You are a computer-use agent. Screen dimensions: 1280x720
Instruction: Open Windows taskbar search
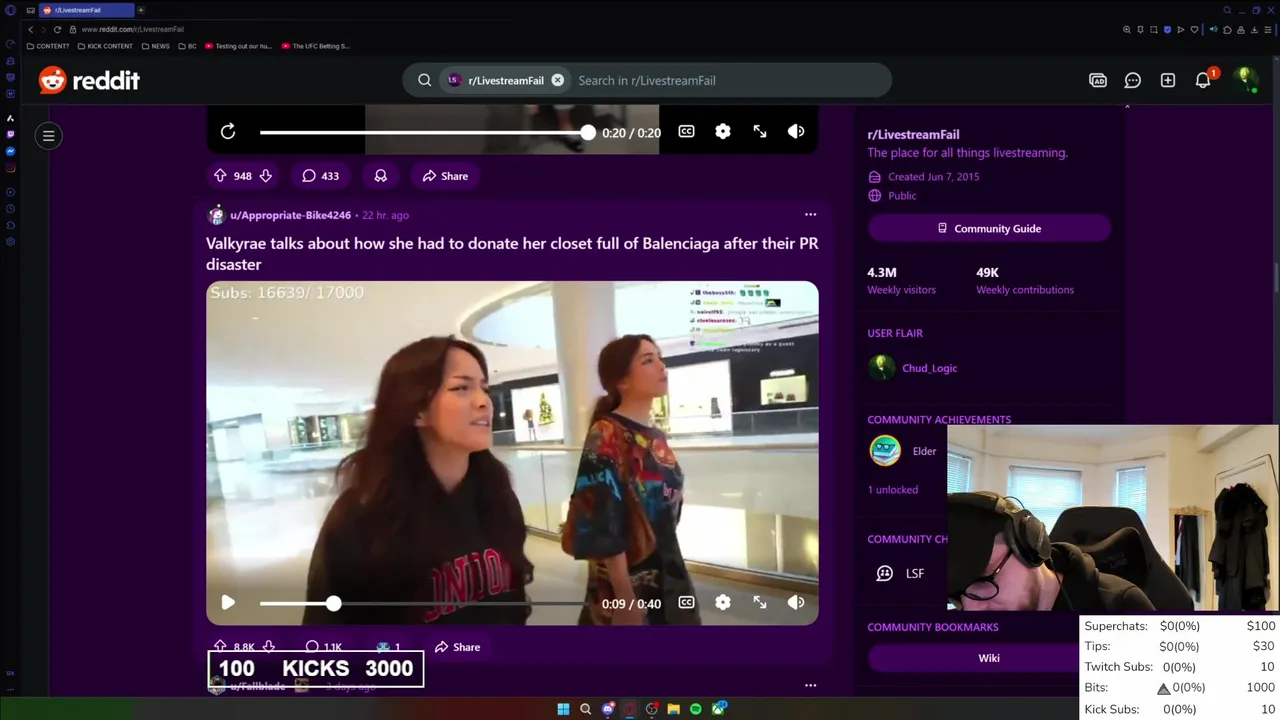pyautogui.click(x=586, y=709)
